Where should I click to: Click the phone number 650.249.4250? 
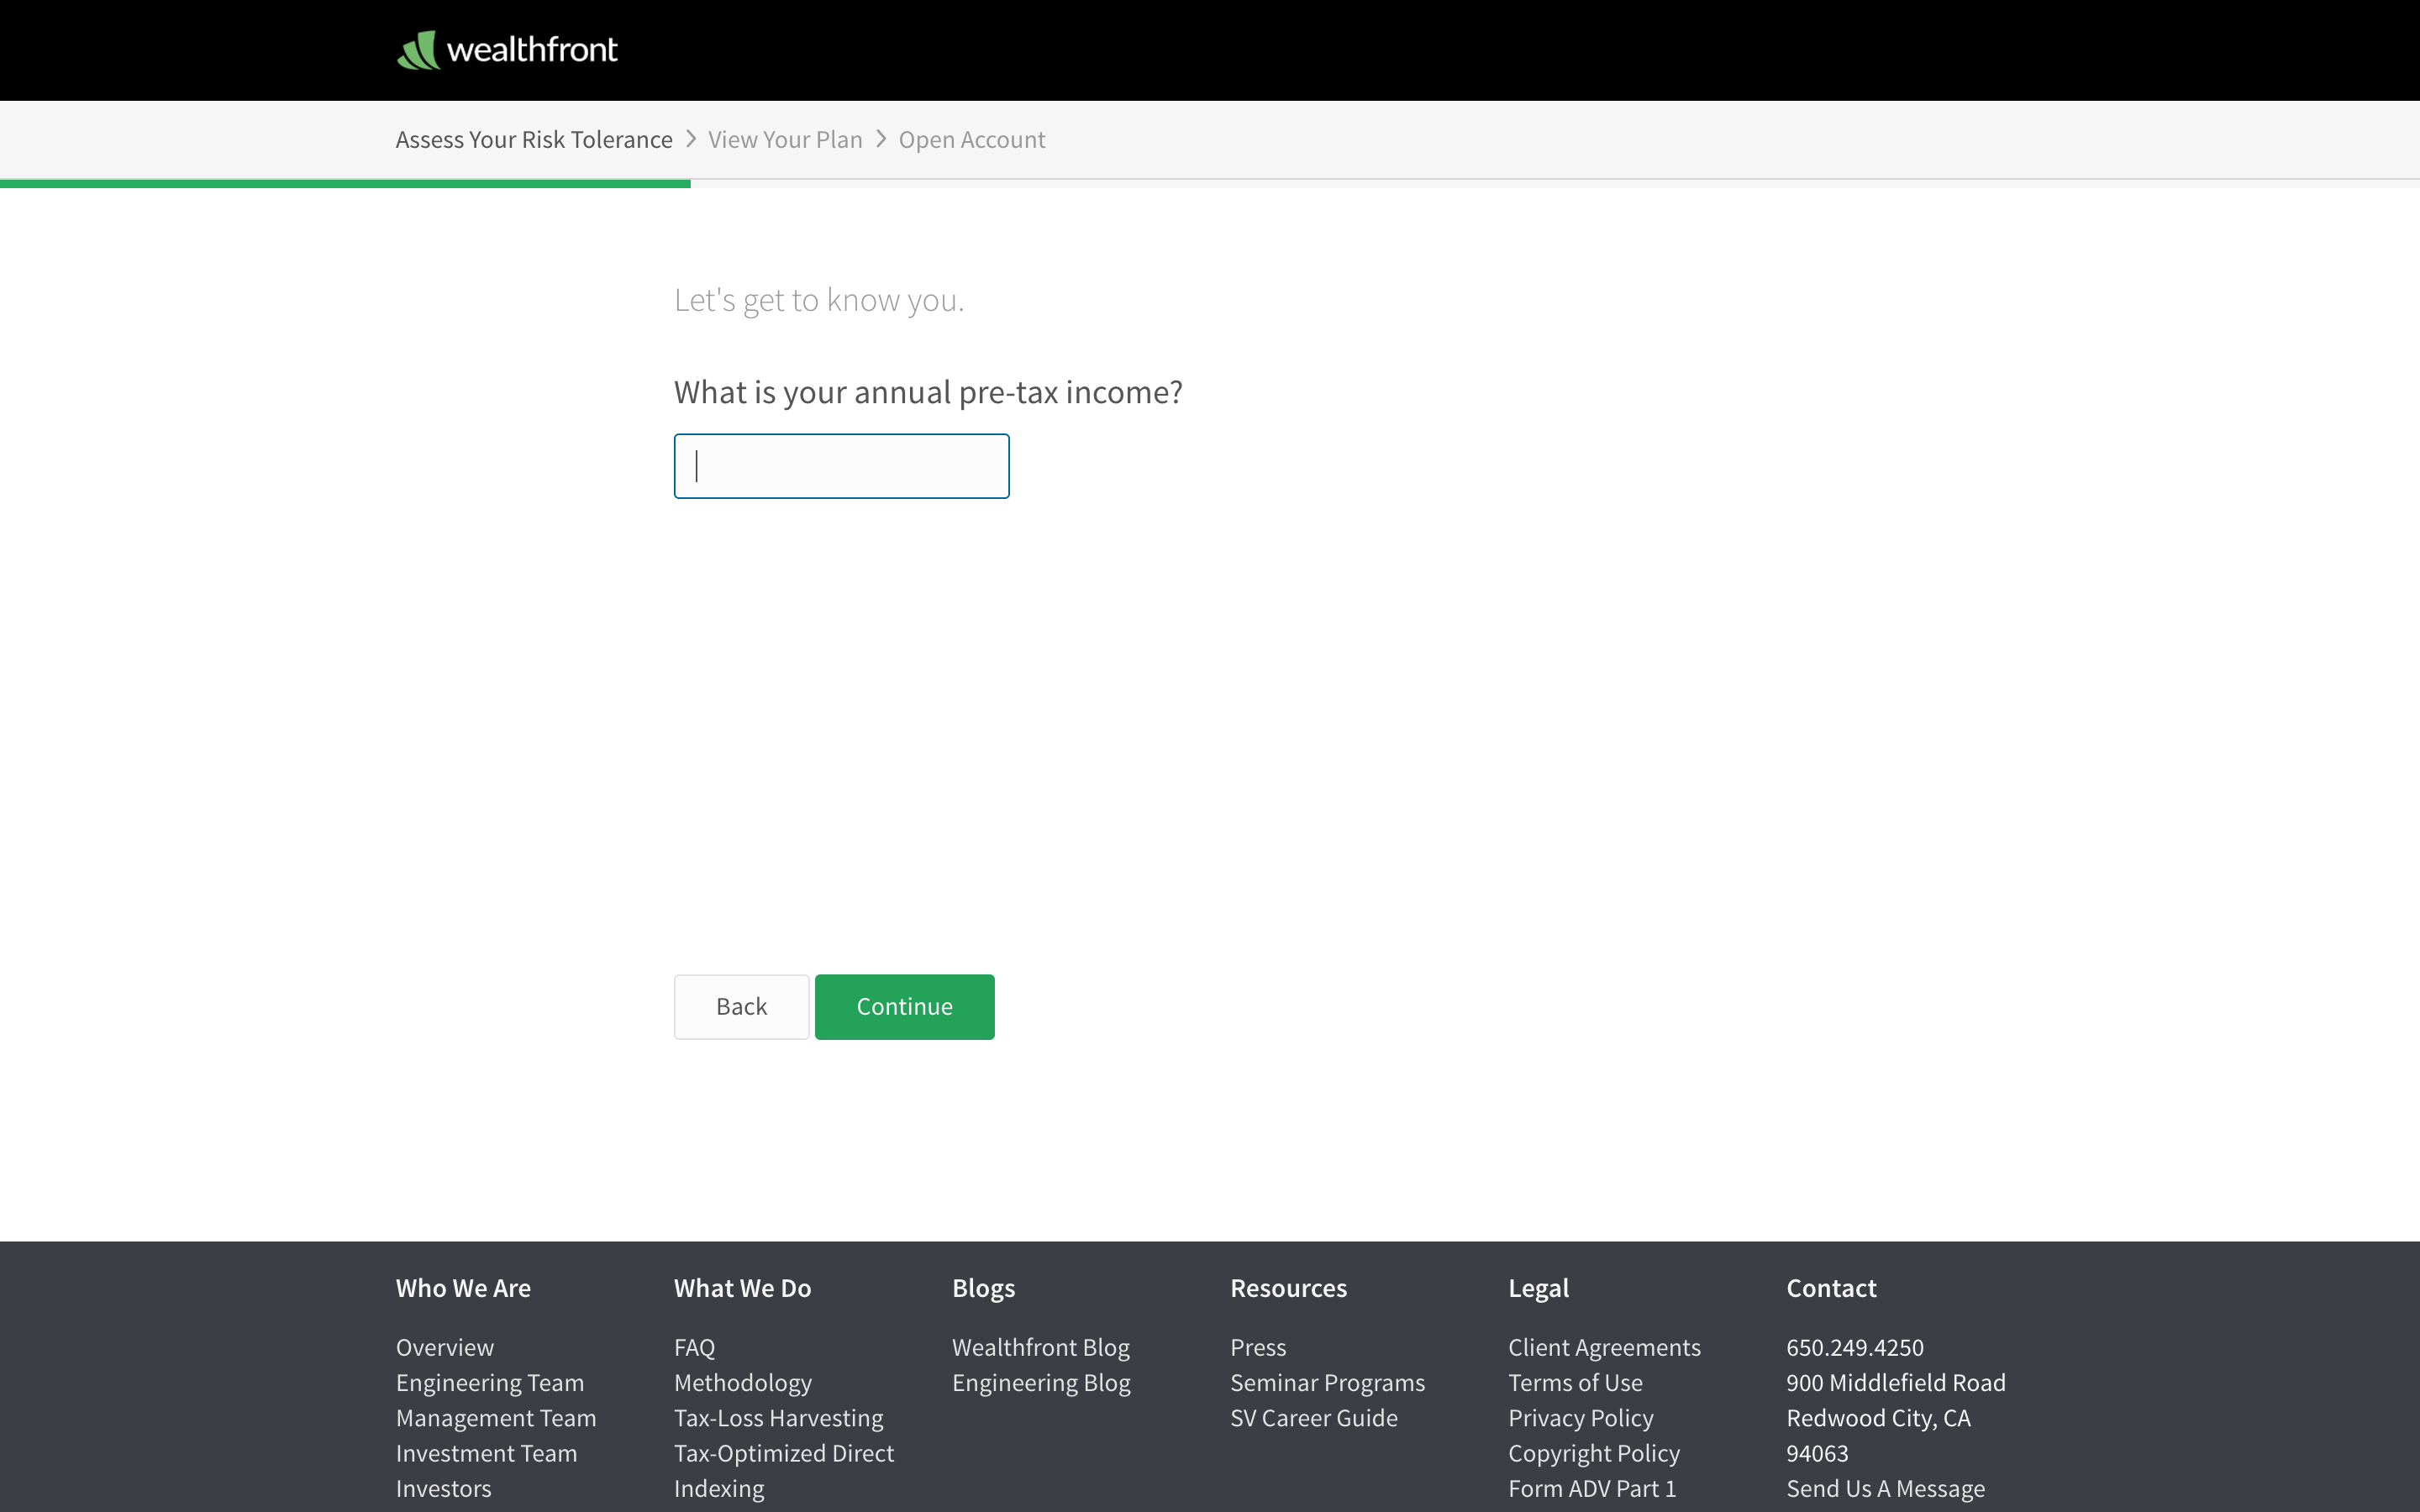(x=1855, y=1347)
